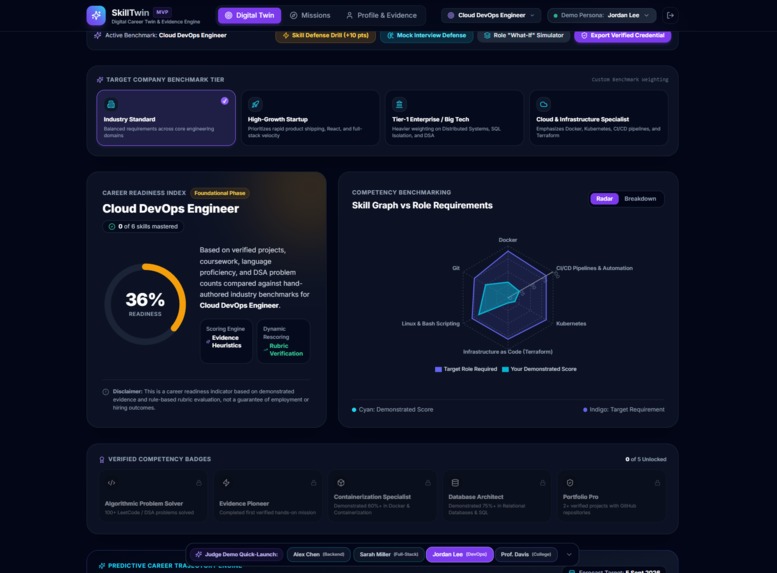
Task: Click the CI/CD Pipelines & Automation label
Action: tap(594, 268)
